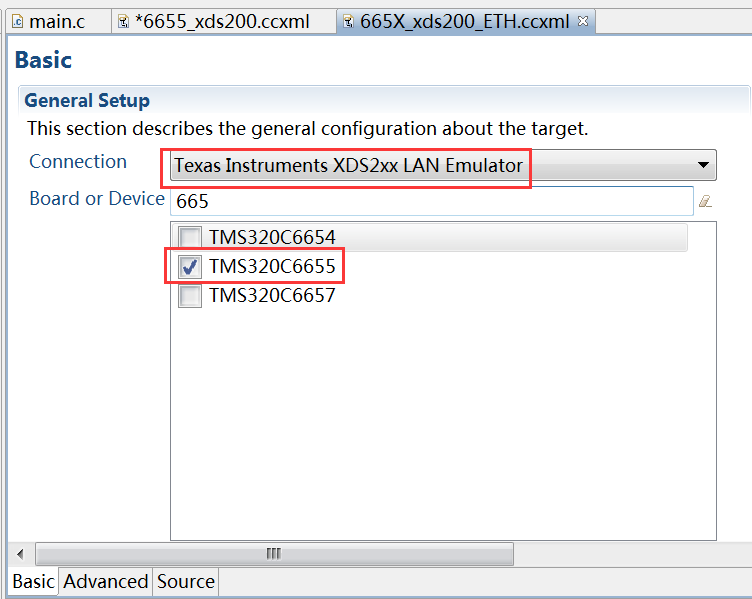The image size is (752, 599).
Task: Select the TMS320C6655 list row text
Action: tap(272, 267)
